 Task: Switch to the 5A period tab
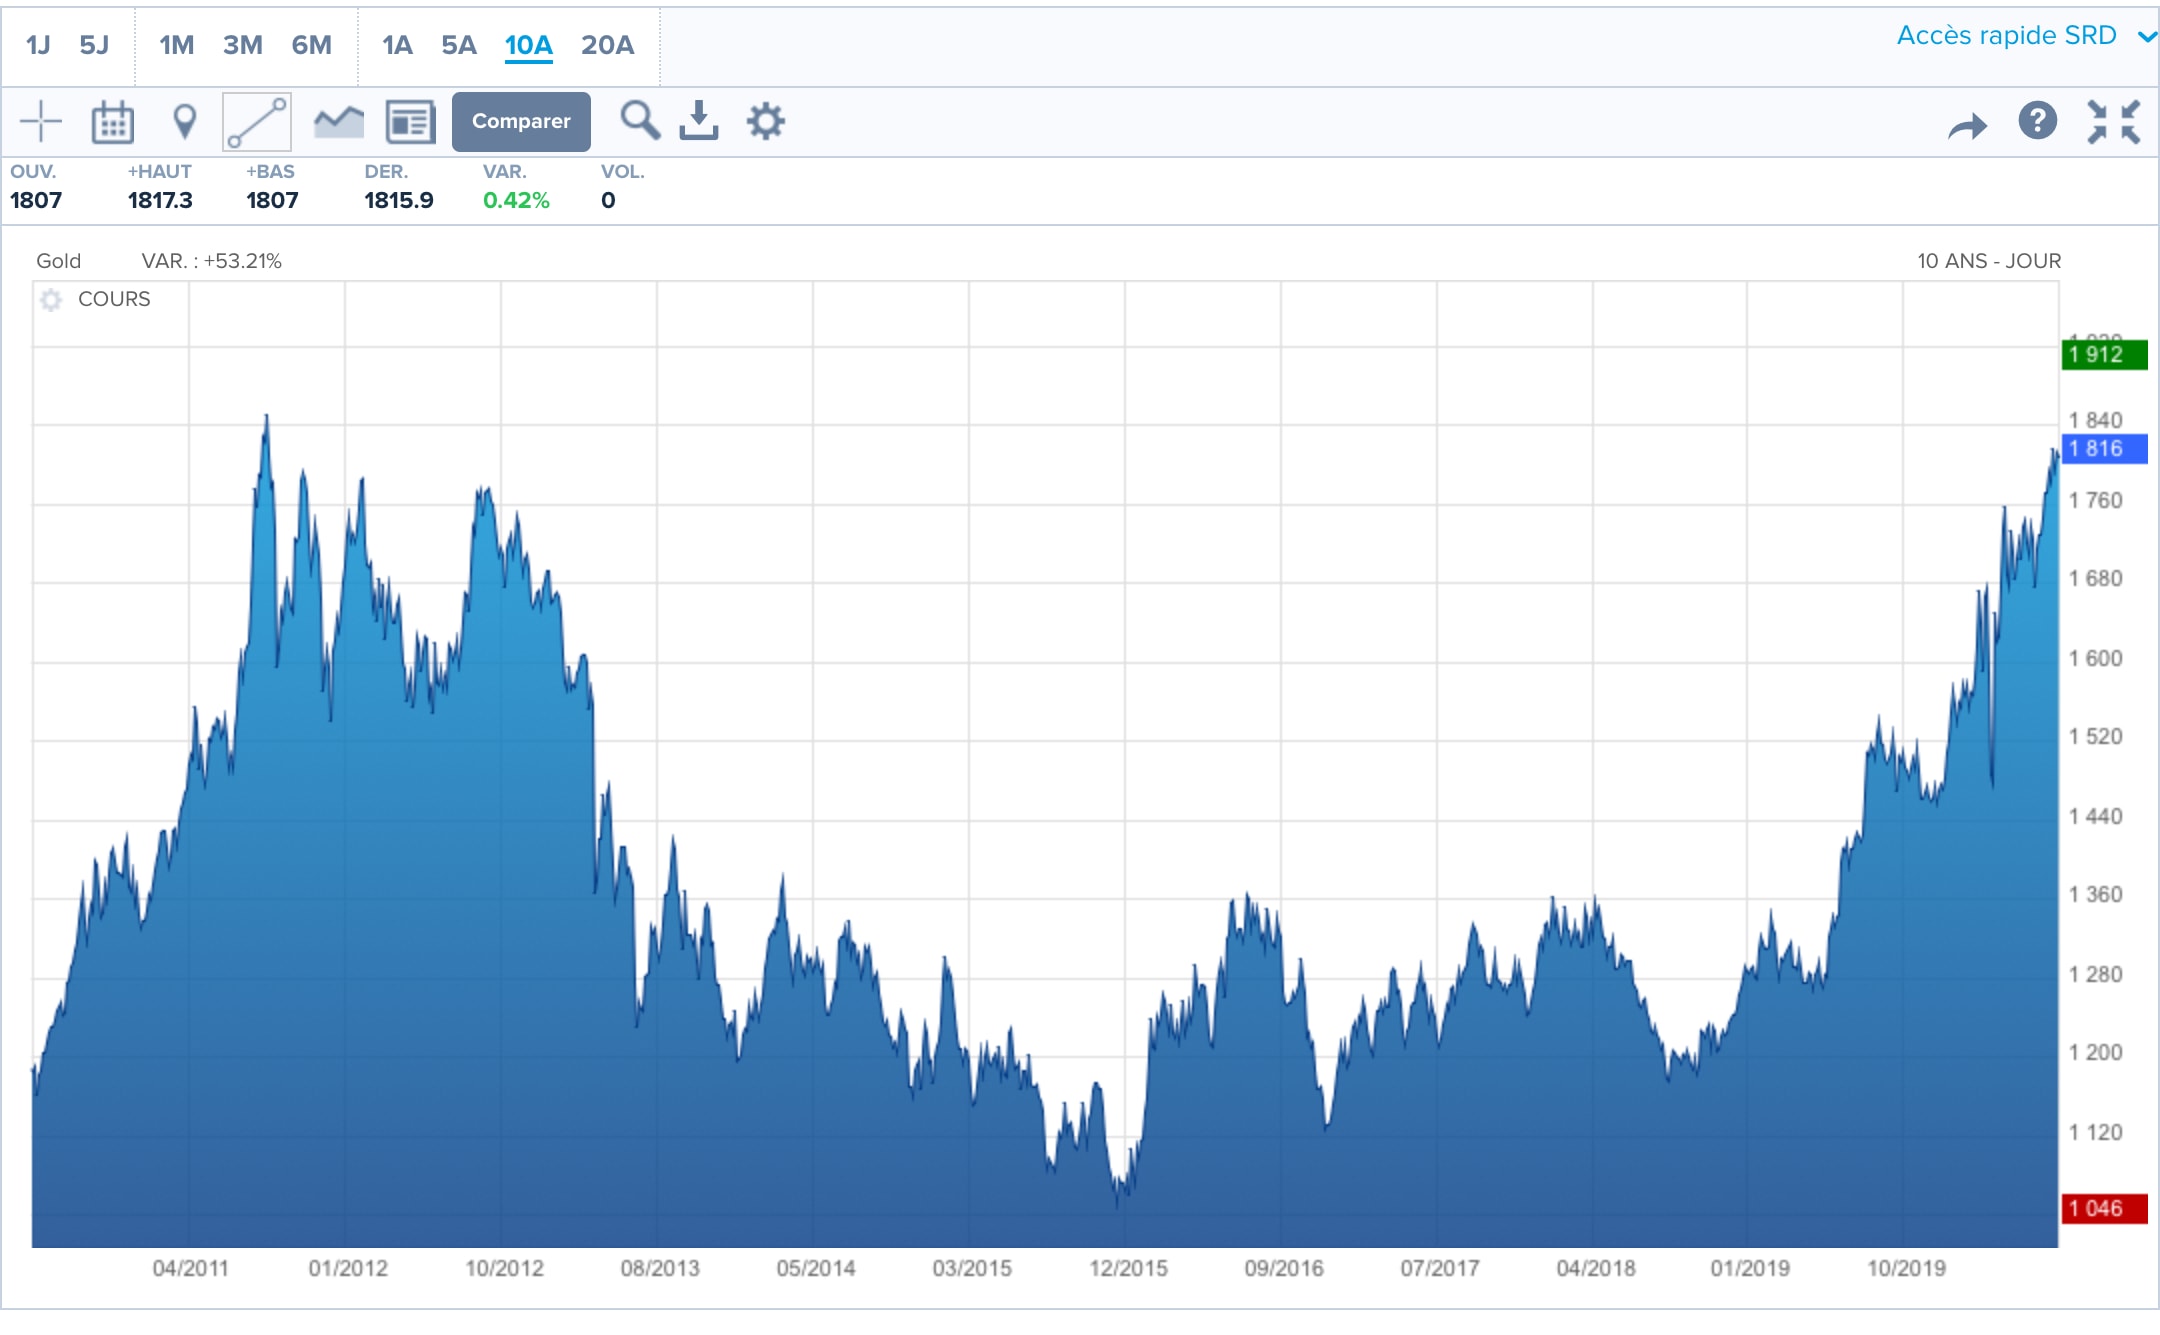pos(459,45)
